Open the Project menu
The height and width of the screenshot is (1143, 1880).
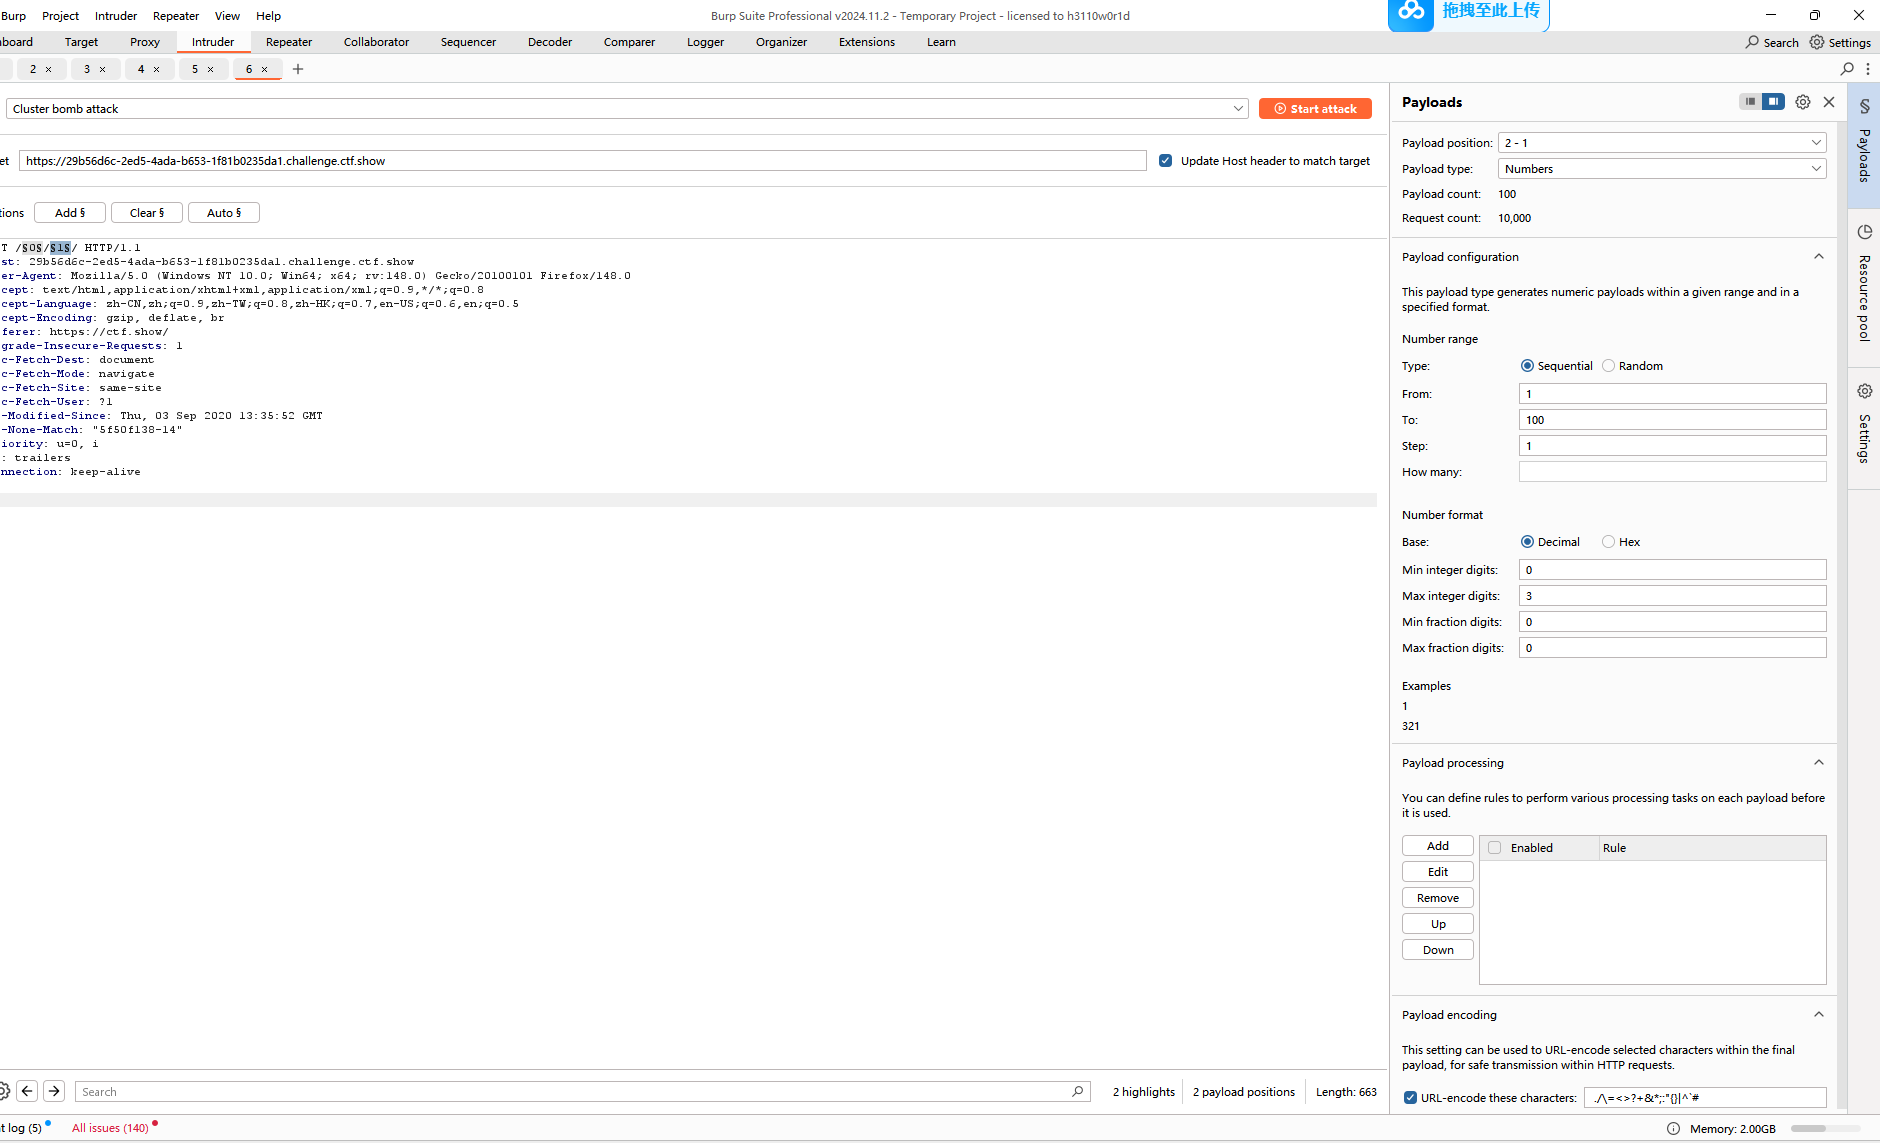pyautogui.click(x=60, y=15)
